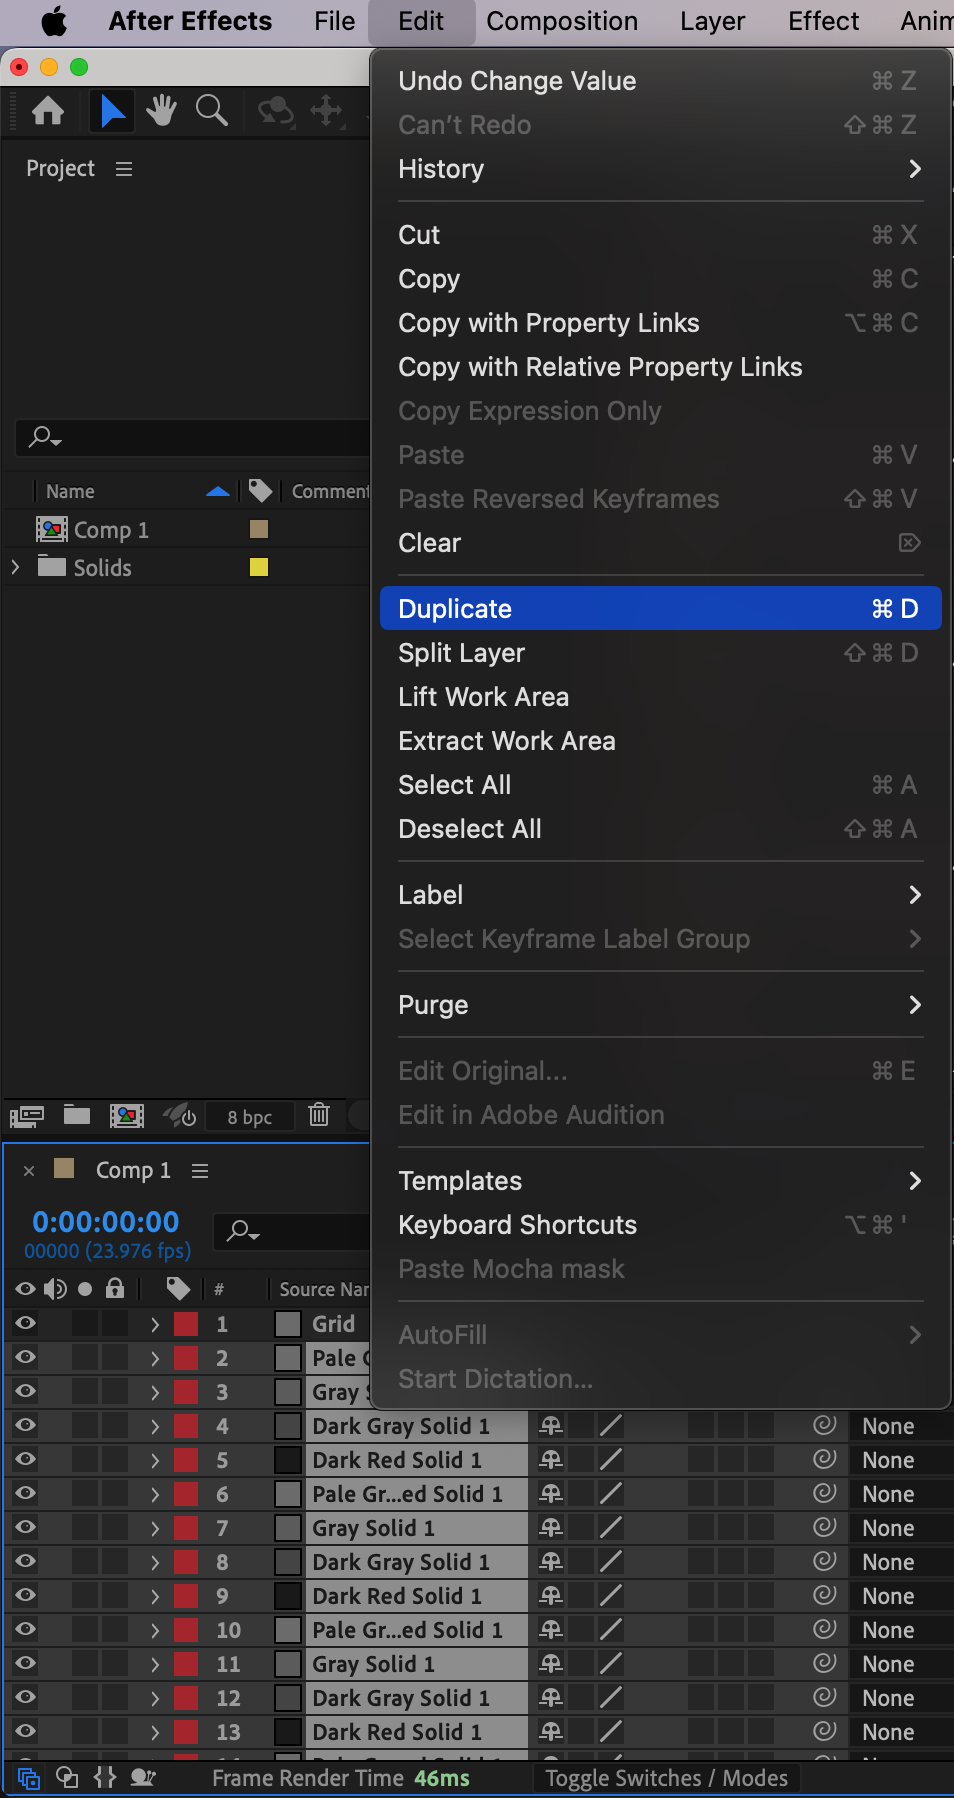This screenshot has width=954, height=1798.
Task: Click the Comp 1 timeline tab
Action: click(133, 1171)
